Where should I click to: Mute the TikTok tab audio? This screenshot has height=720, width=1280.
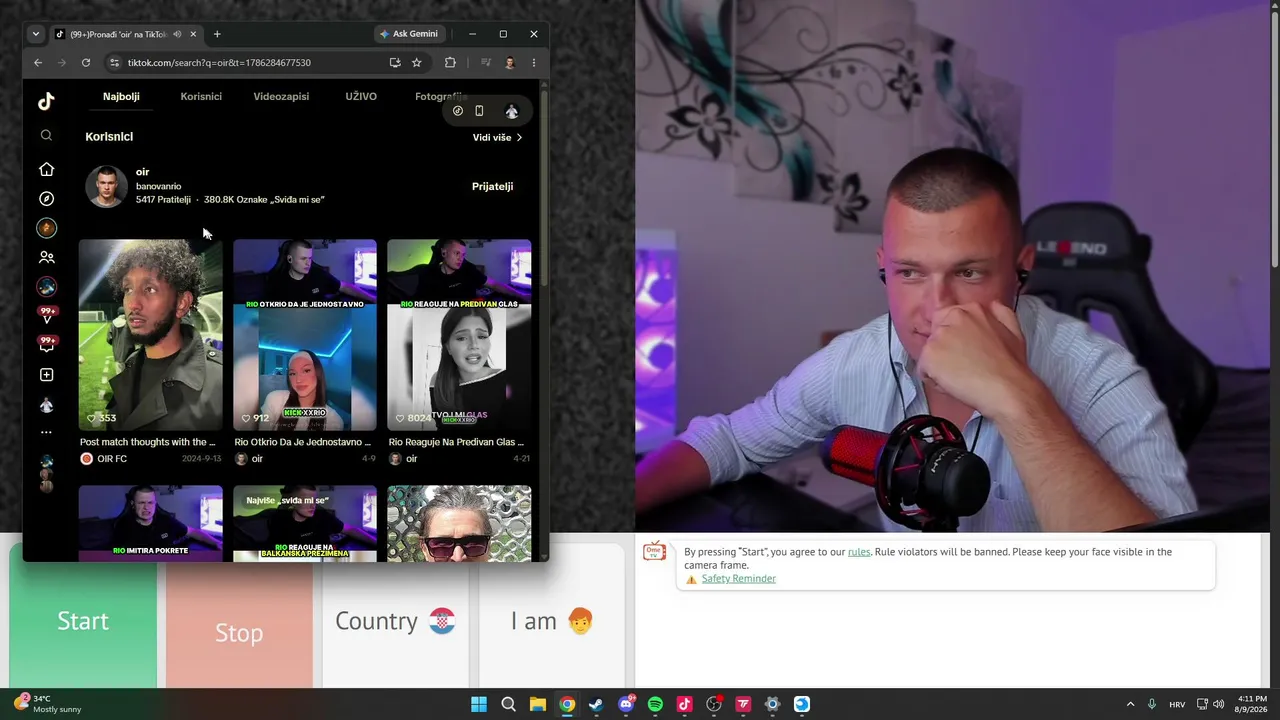pyautogui.click(x=177, y=34)
